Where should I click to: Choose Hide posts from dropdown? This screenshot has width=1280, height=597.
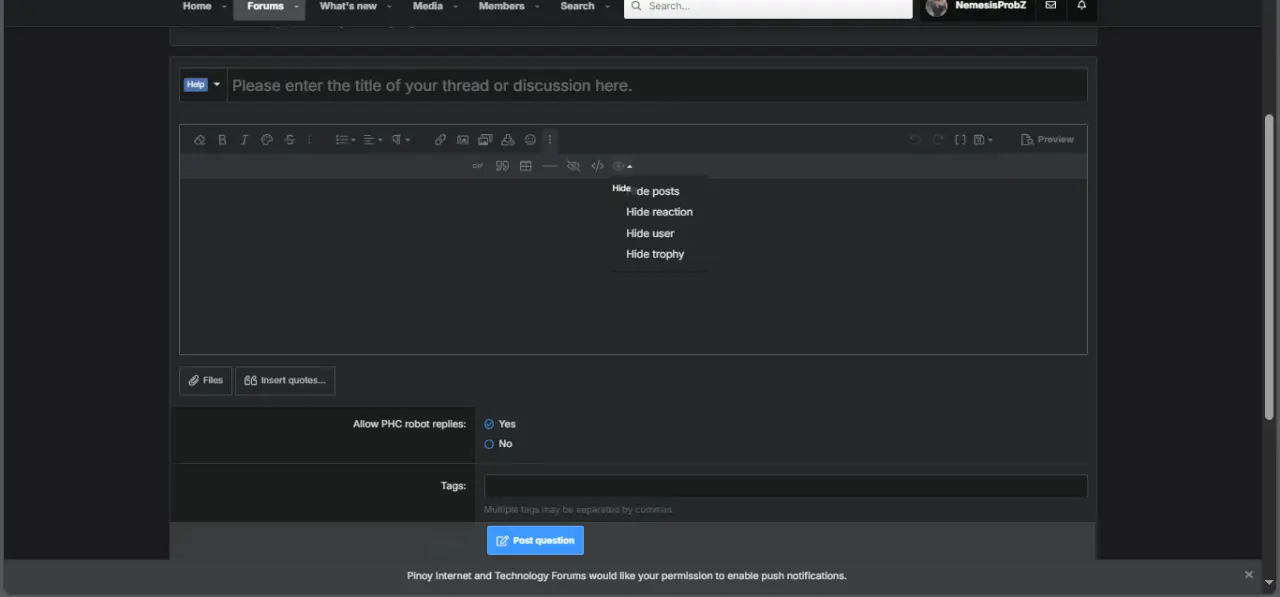tap(660, 191)
